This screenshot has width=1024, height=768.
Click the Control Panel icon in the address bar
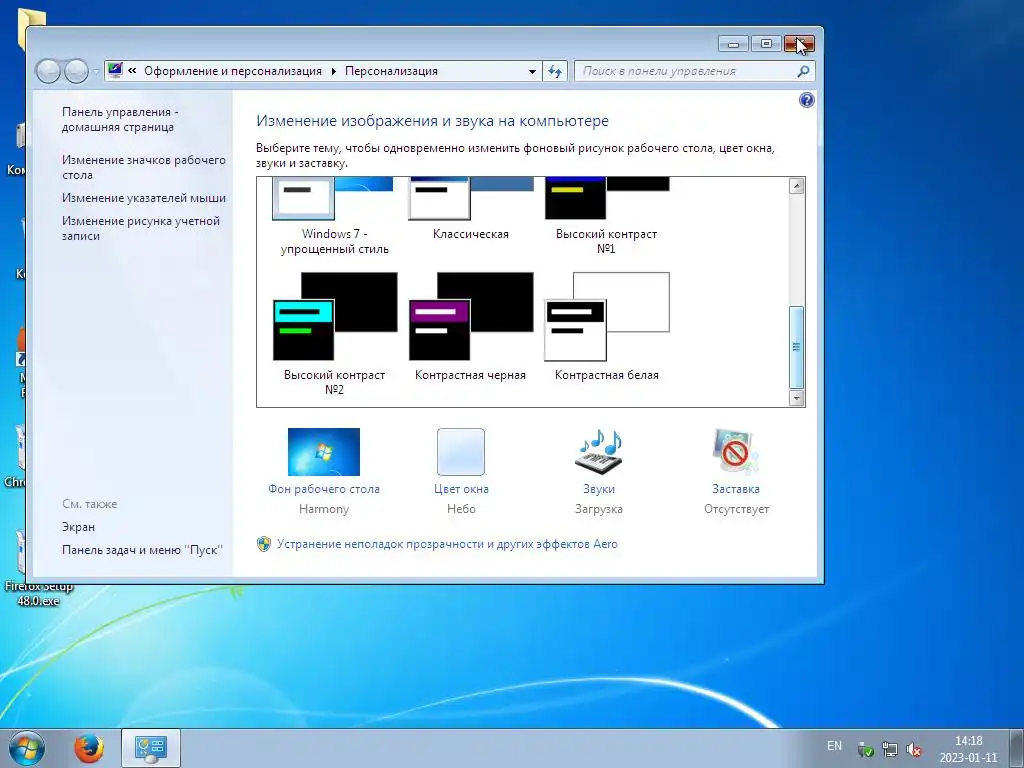coord(115,71)
